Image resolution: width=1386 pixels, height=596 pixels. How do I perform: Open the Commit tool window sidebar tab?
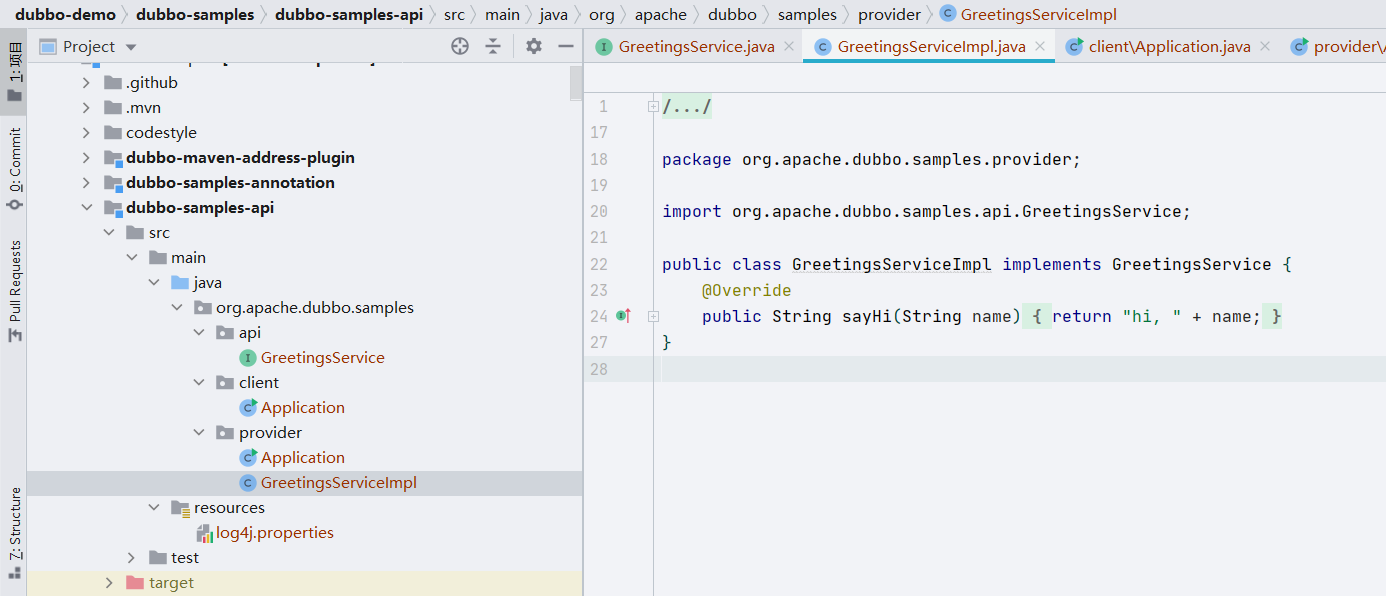(x=14, y=168)
